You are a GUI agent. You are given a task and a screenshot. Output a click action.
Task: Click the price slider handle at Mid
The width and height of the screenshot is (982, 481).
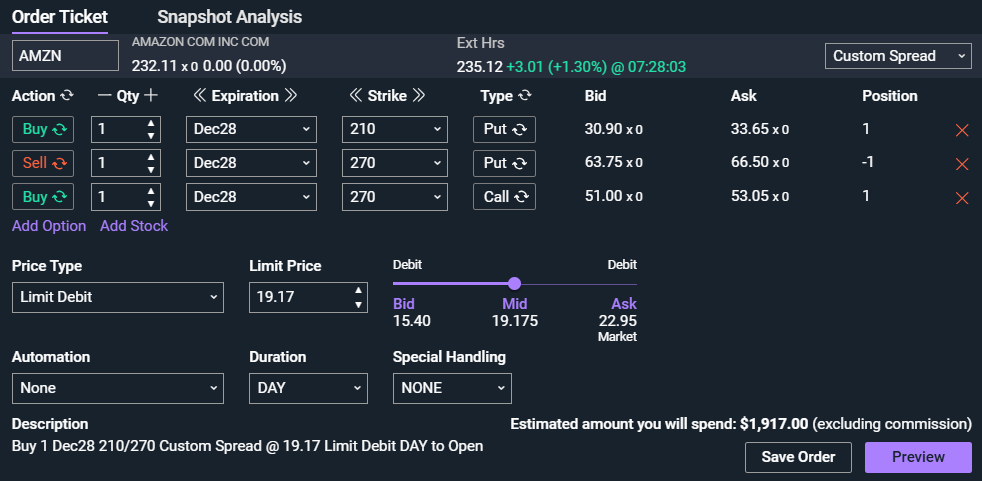coord(514,284)
